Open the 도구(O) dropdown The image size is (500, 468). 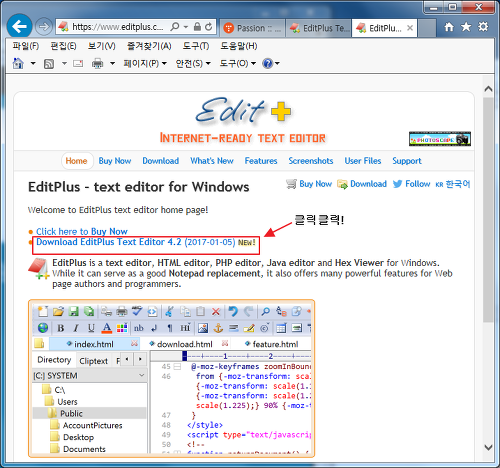(237, 63)
